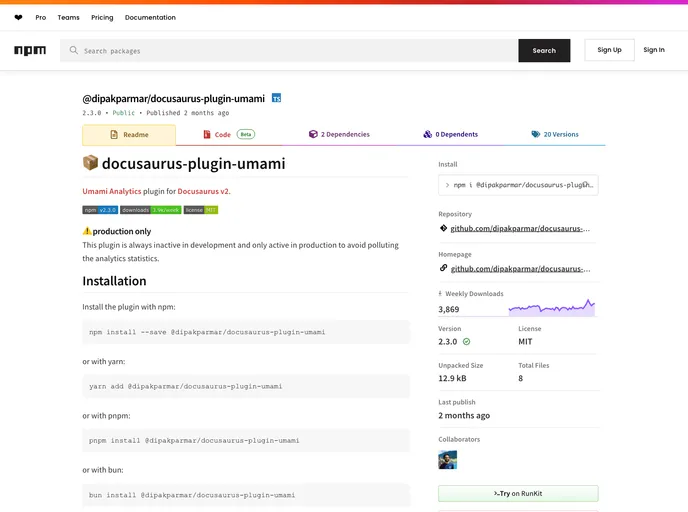Focus the Search packages input field
The width and height of the screenshot is (688, 512).
pos(289,50)
